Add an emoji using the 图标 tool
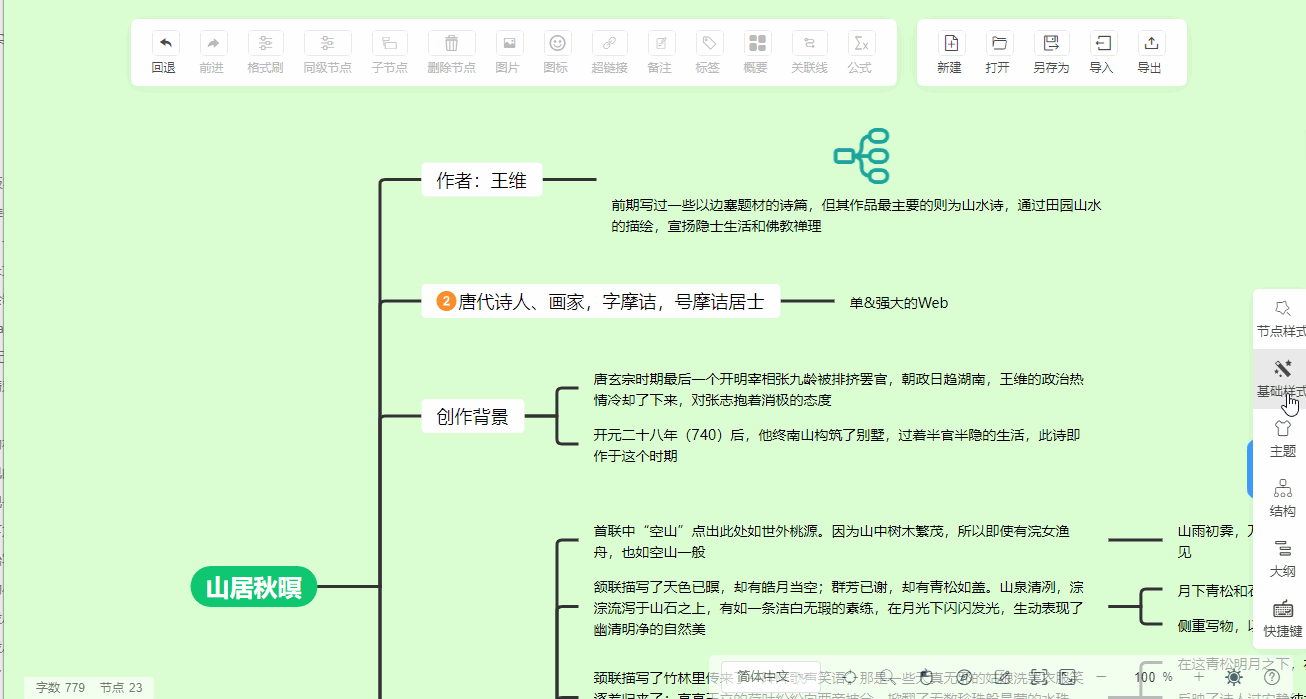Screen dimensions: 1306x699 (559, 52)
